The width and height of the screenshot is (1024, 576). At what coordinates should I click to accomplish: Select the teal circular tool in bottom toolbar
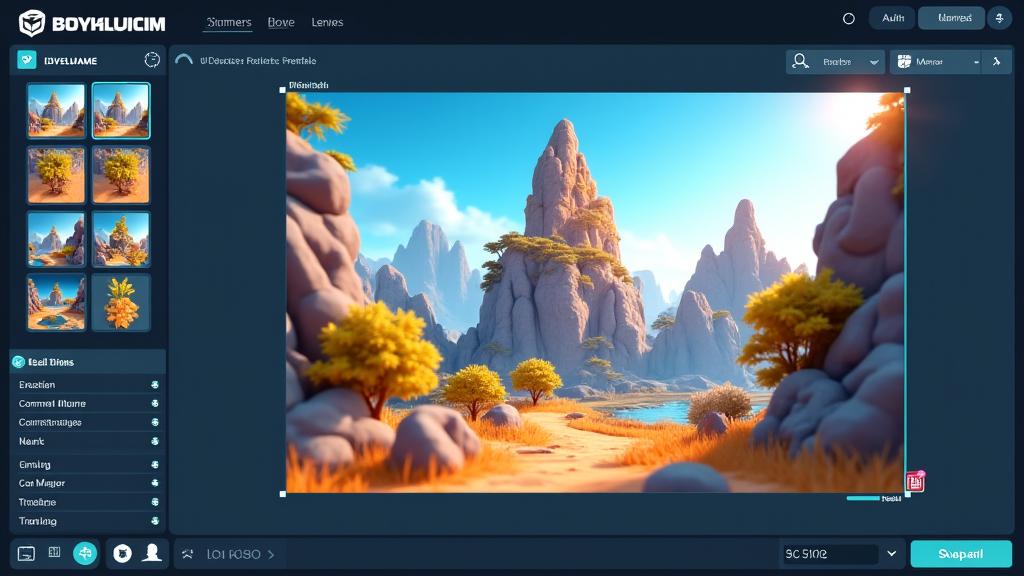pyautogui.click(x=85, y=553)
